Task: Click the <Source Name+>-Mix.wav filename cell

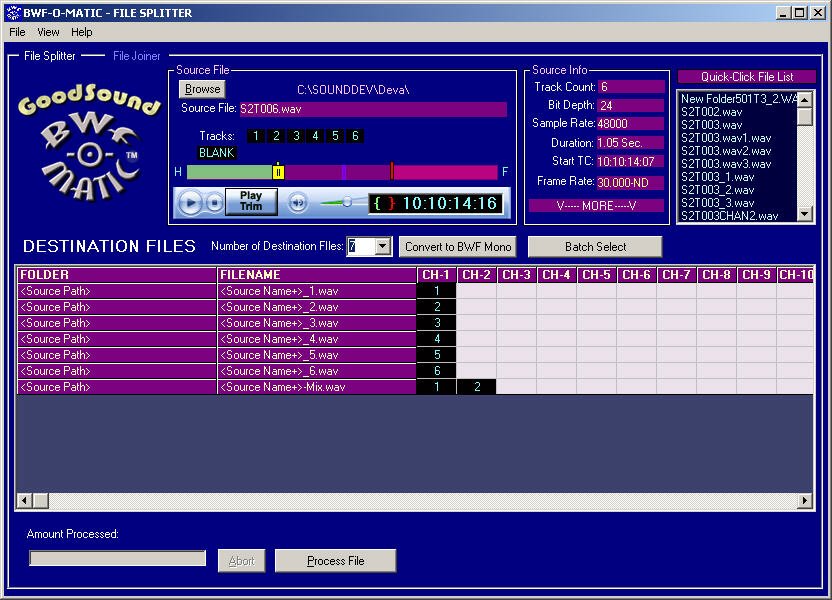Action: [x=317, y=387]
